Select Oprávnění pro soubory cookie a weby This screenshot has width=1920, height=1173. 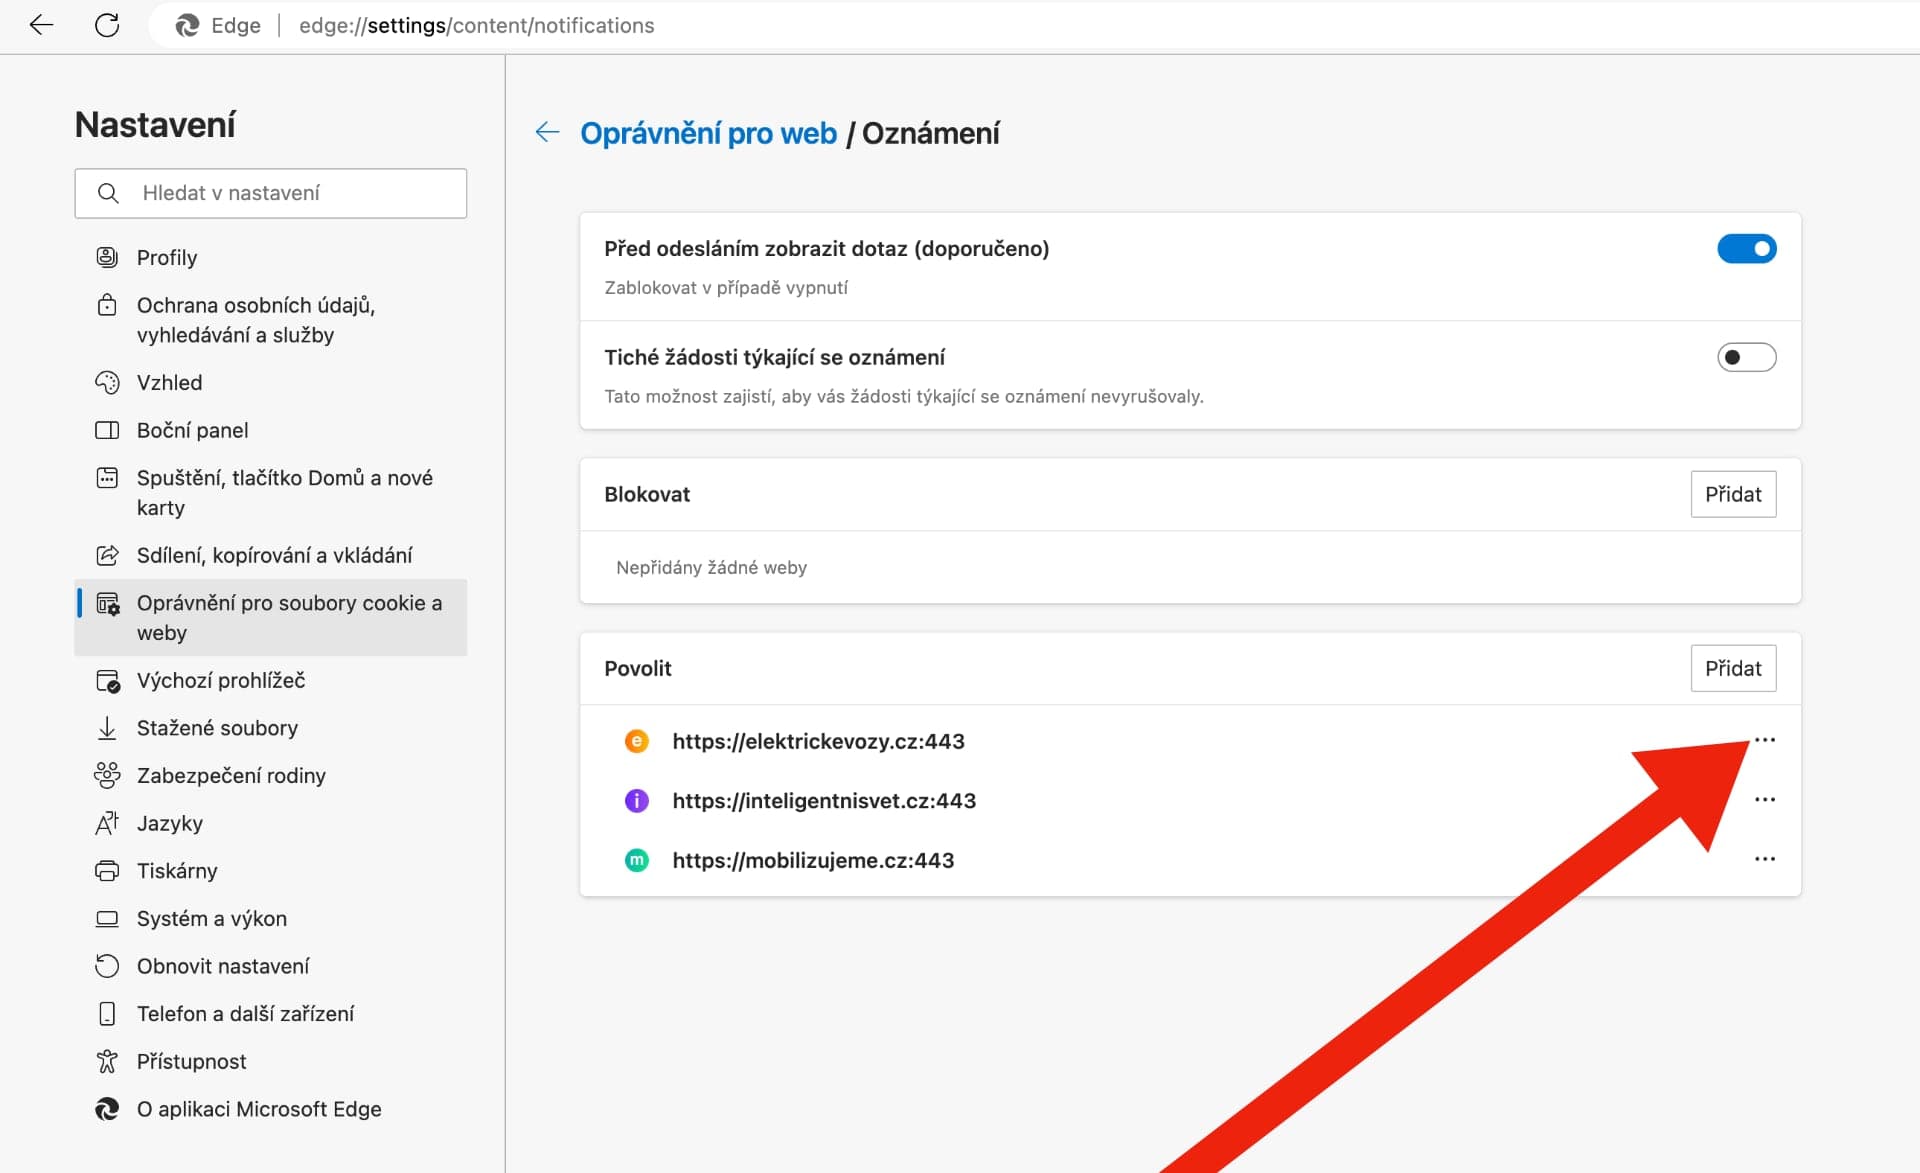point(270,617)
